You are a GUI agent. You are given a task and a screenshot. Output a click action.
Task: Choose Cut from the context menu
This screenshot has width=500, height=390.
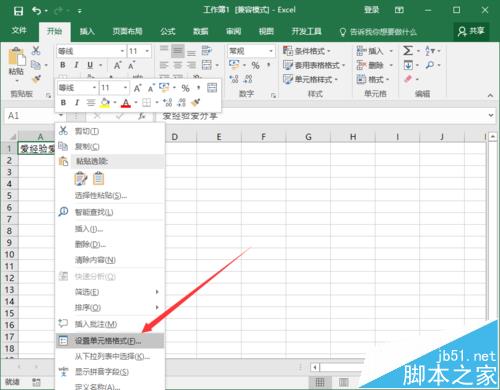point(110,131)
